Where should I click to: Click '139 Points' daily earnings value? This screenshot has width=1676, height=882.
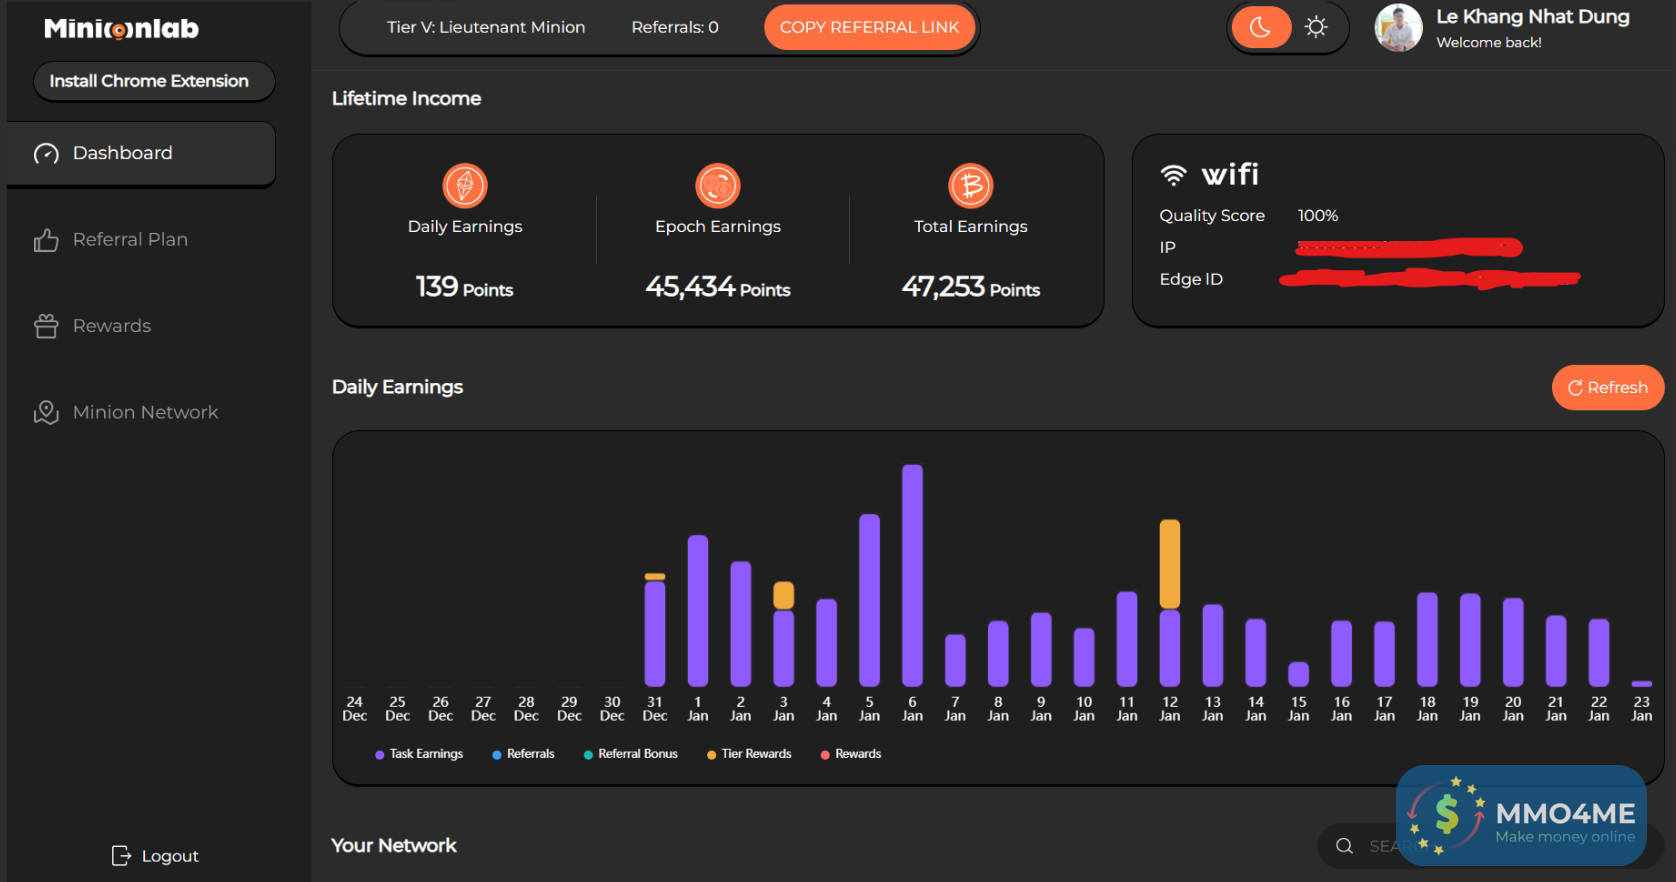(x=465, y=288)
